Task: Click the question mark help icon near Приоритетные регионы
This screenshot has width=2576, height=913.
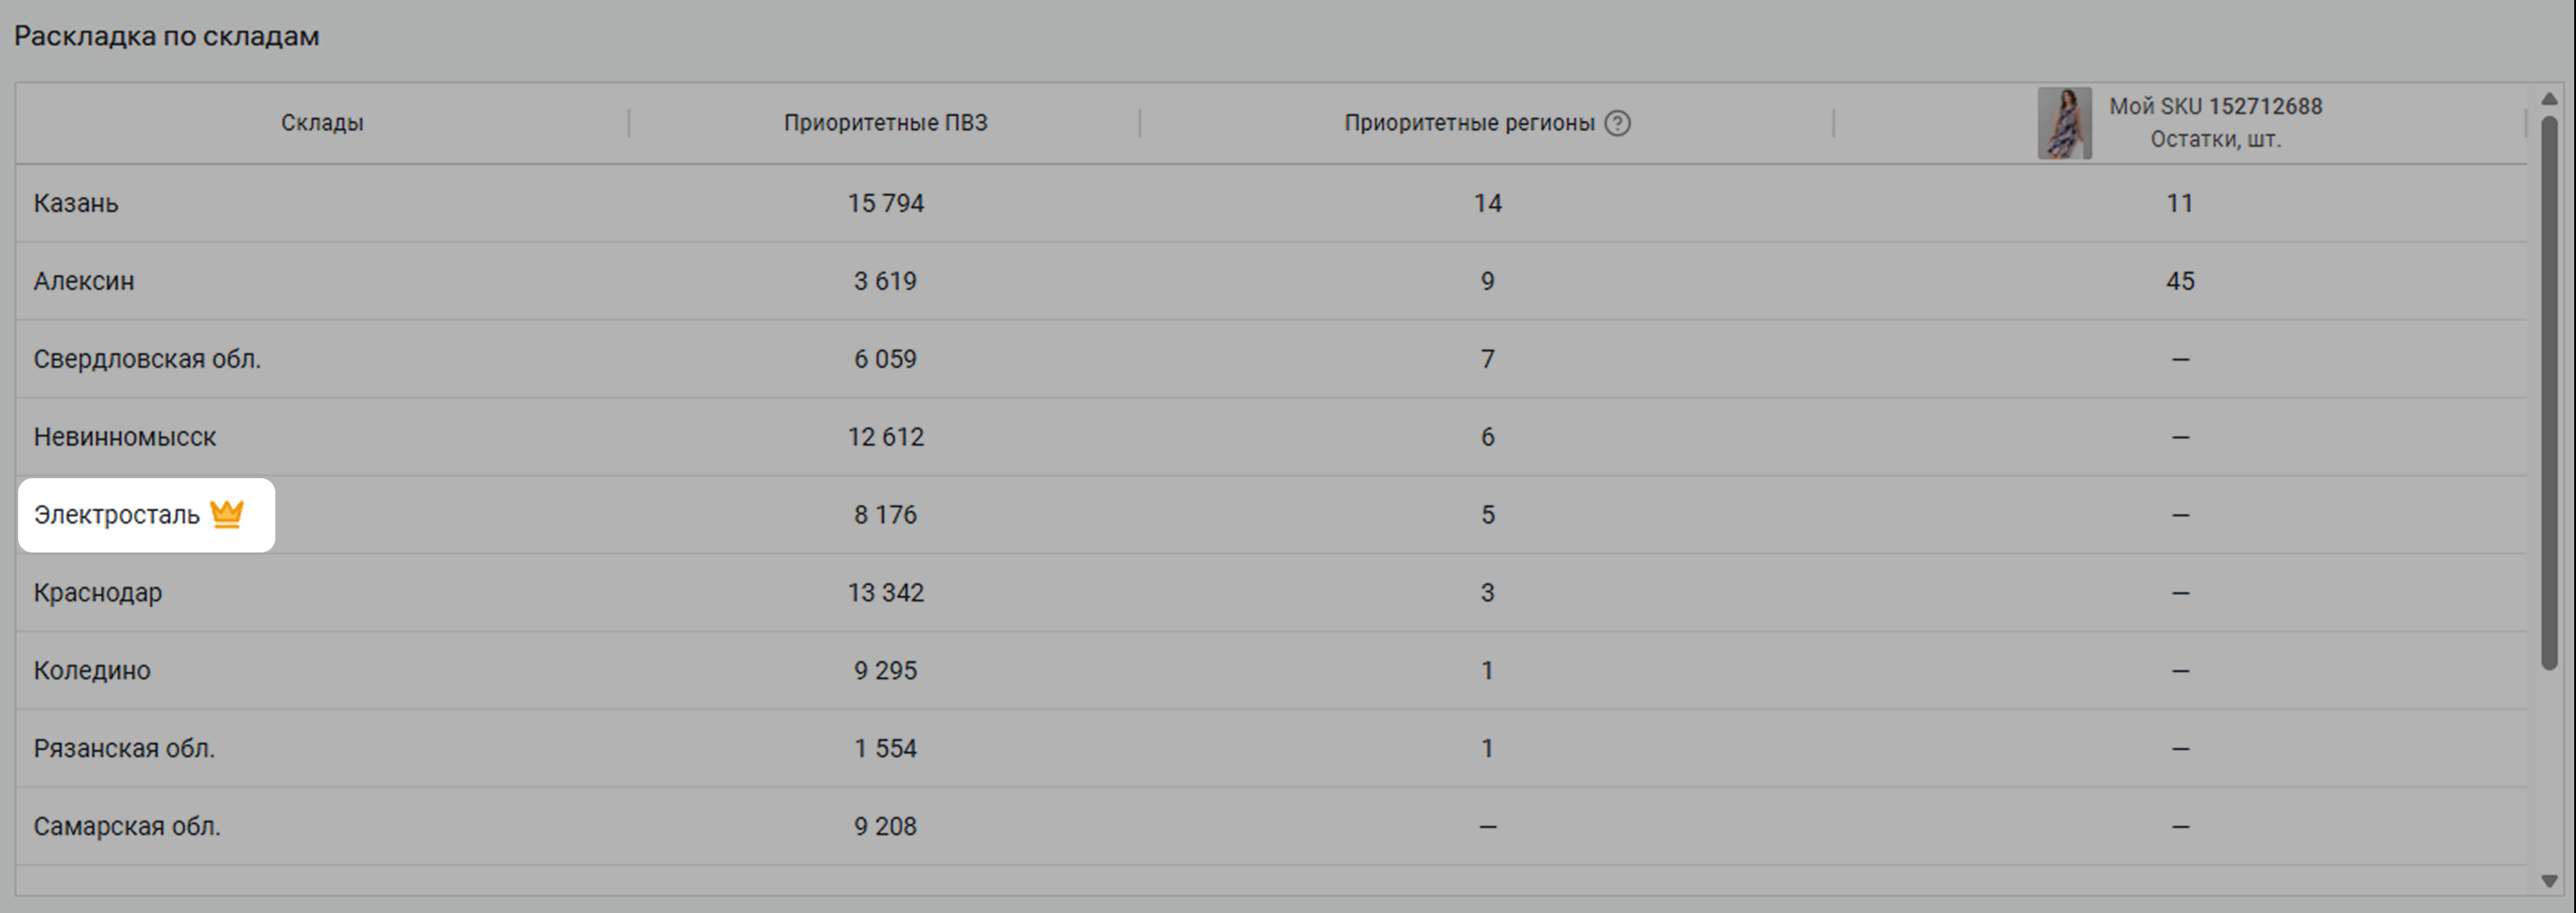Action: click(1617, 123)
